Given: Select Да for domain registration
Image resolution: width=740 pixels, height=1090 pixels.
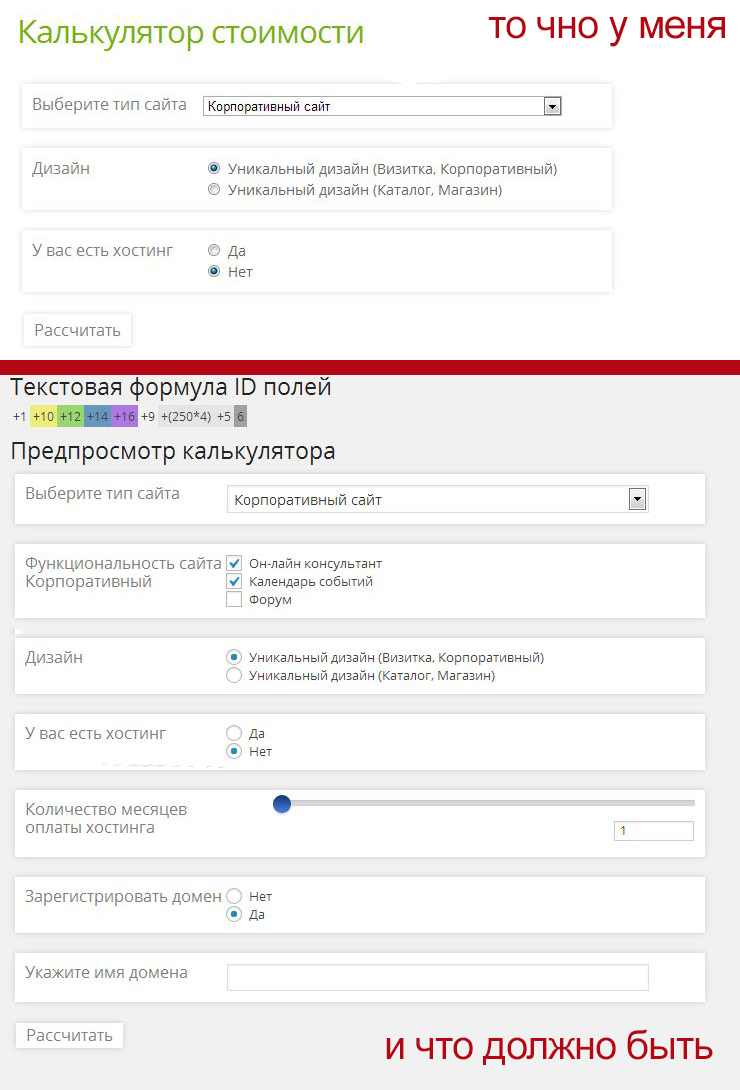Looking at the screenshot, I should [234, 914].
